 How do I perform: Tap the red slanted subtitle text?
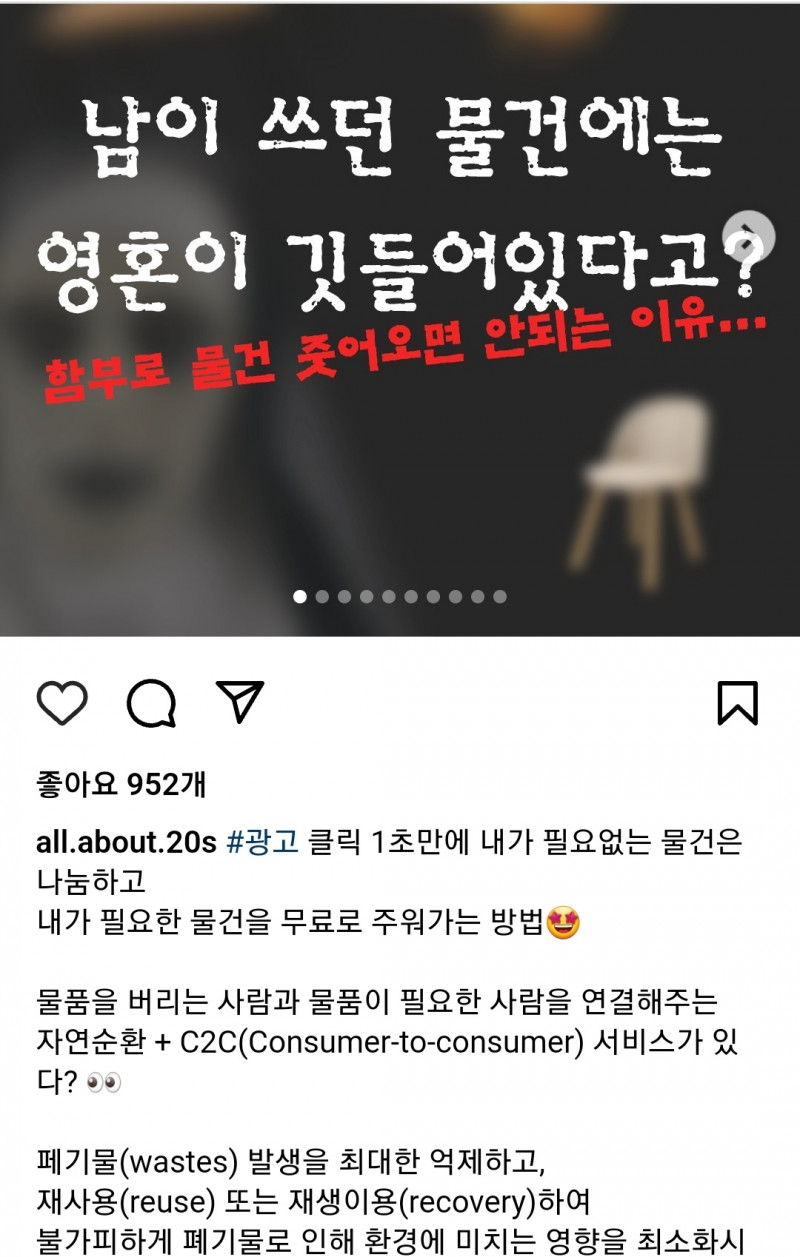pyautogui.click(x=405, y=355)
